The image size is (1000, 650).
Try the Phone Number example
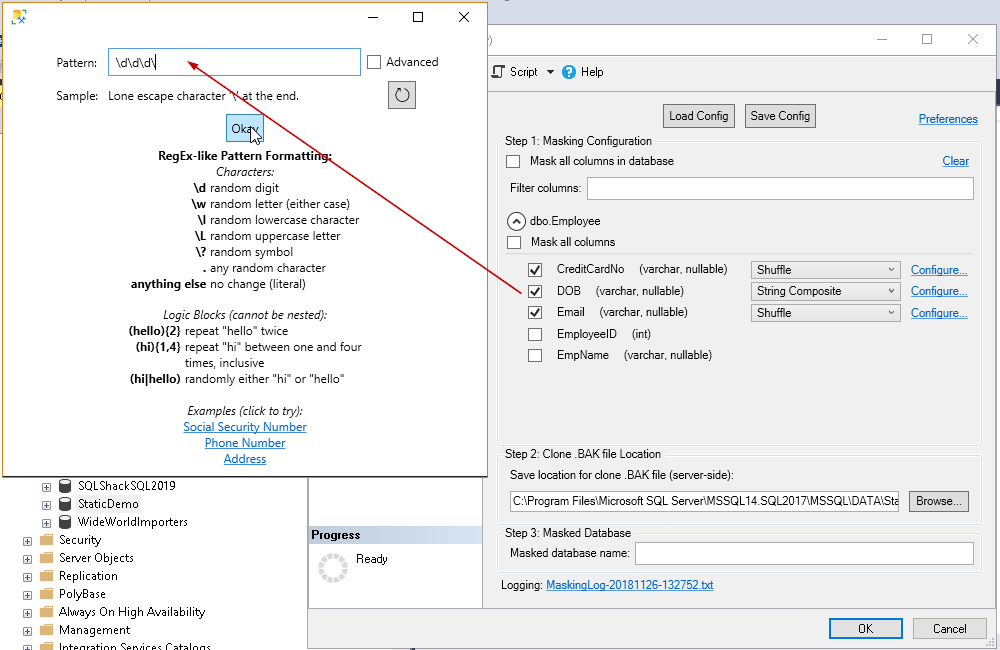click(245, 443)
